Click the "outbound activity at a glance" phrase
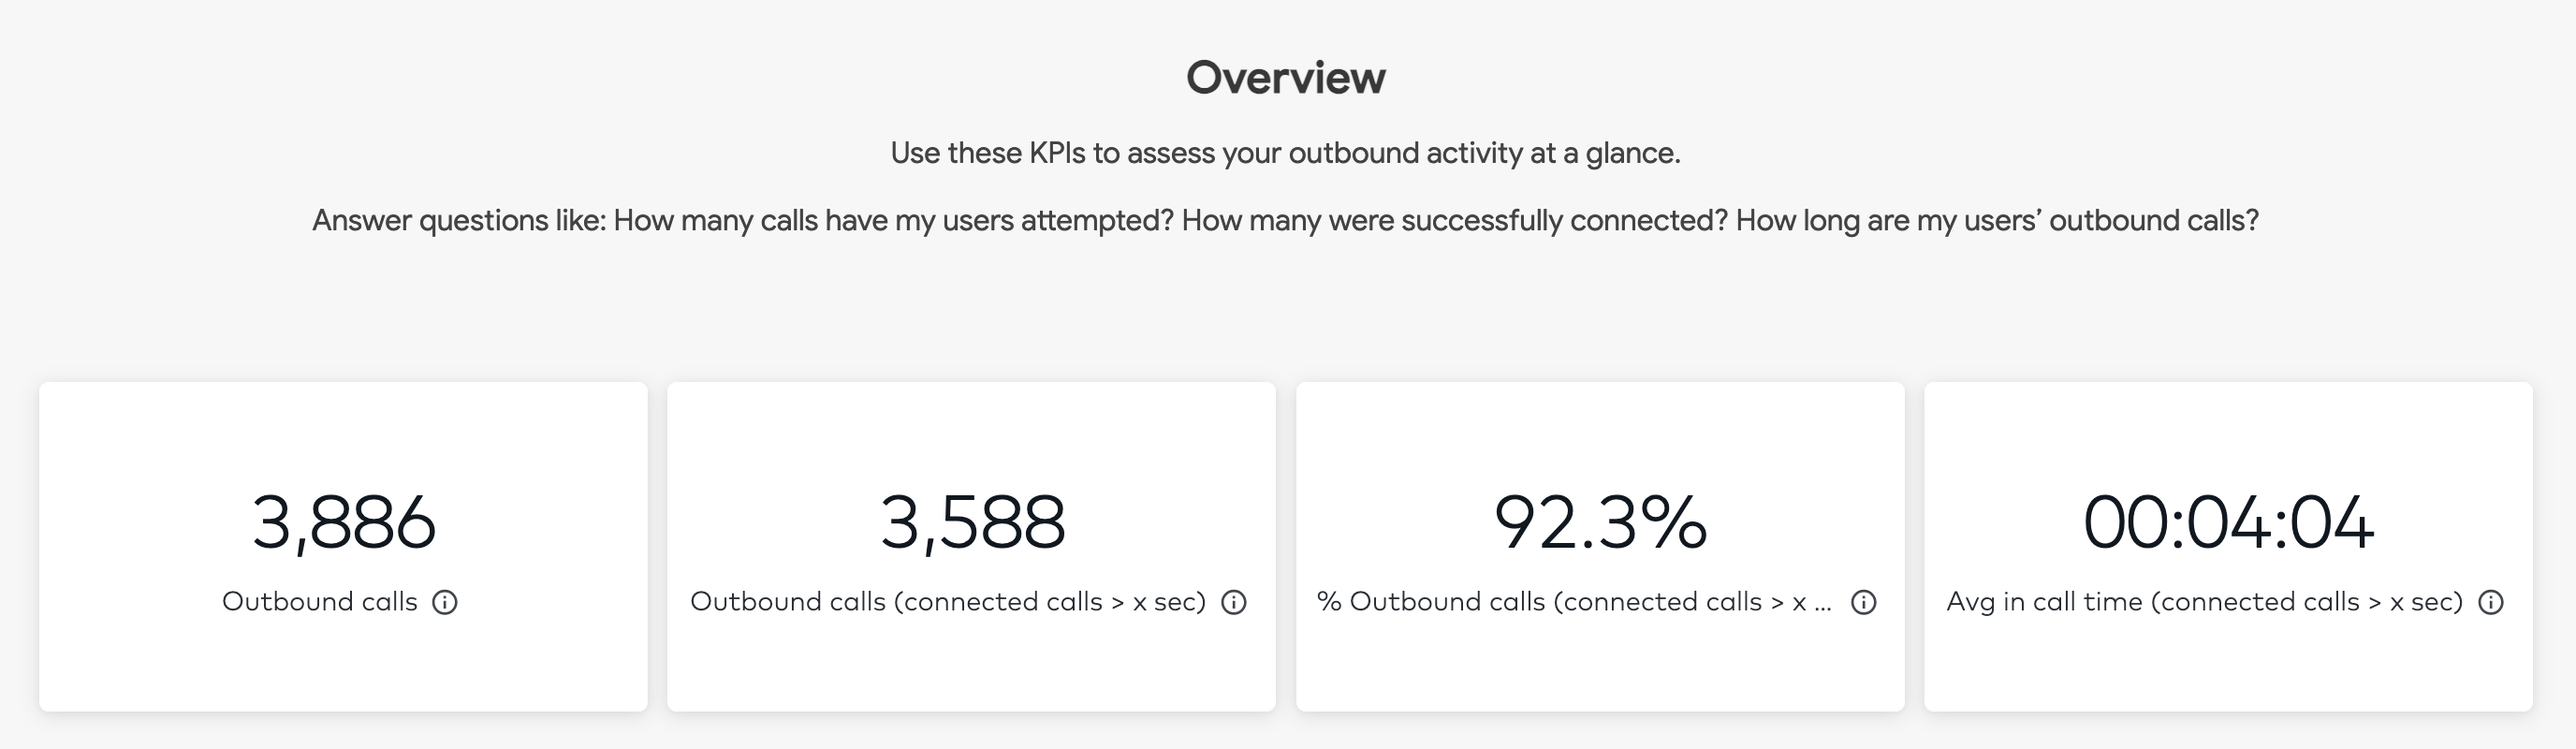 1484,153
